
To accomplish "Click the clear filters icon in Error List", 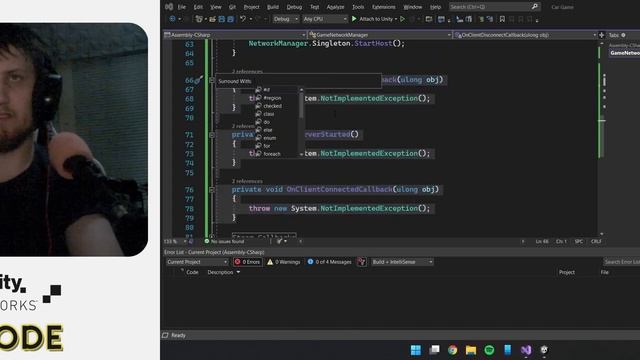I will pyautogui.click(x=361, y=262).
